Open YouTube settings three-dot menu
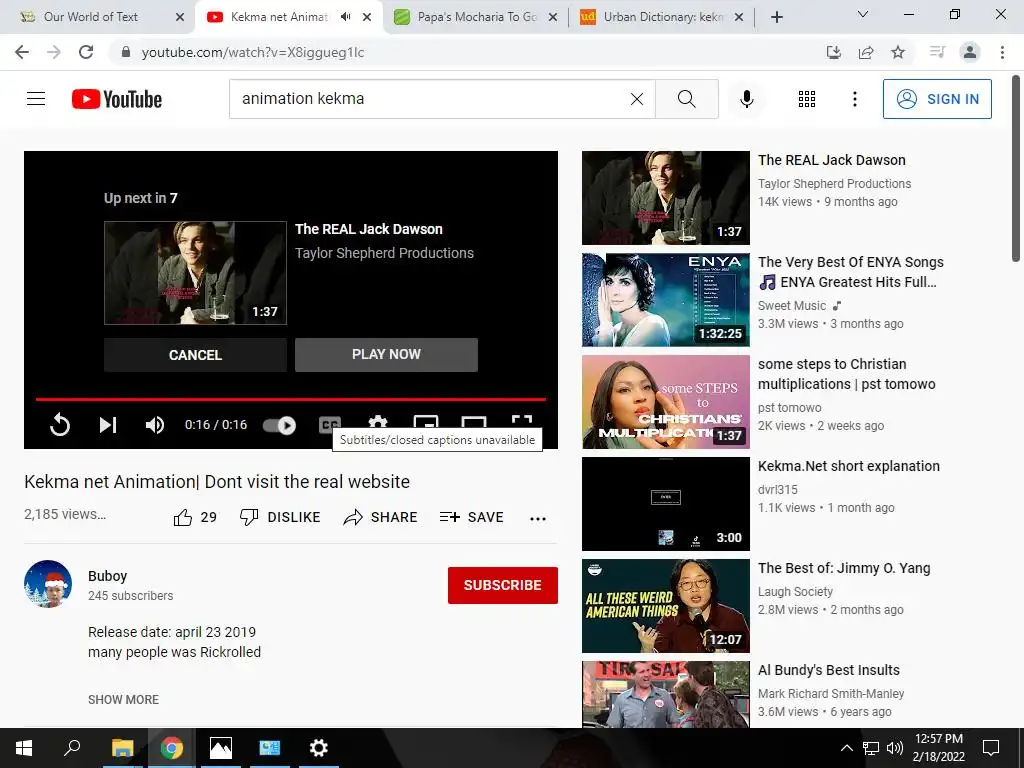This screenshot has height=768, width=1024. point(854,99)
